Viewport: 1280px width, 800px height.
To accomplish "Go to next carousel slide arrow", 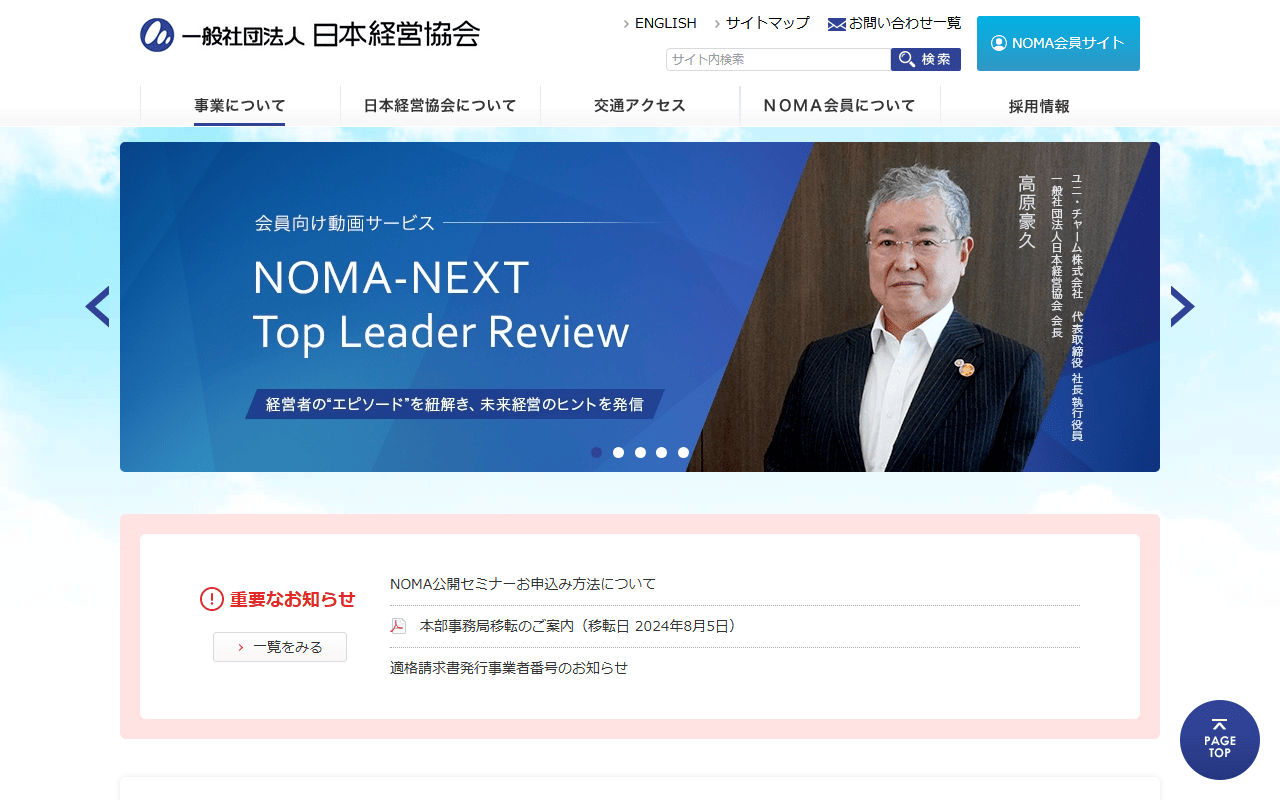I will click(1182, 307).
